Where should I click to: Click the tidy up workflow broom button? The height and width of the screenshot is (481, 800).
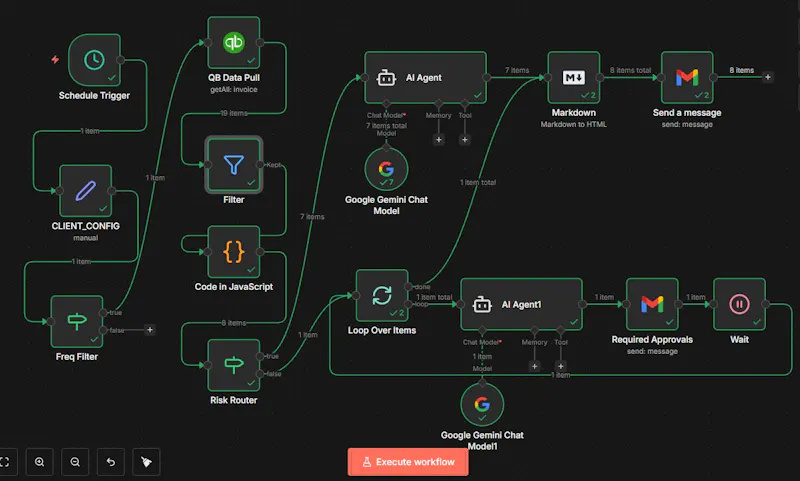[x=146, y=462]
